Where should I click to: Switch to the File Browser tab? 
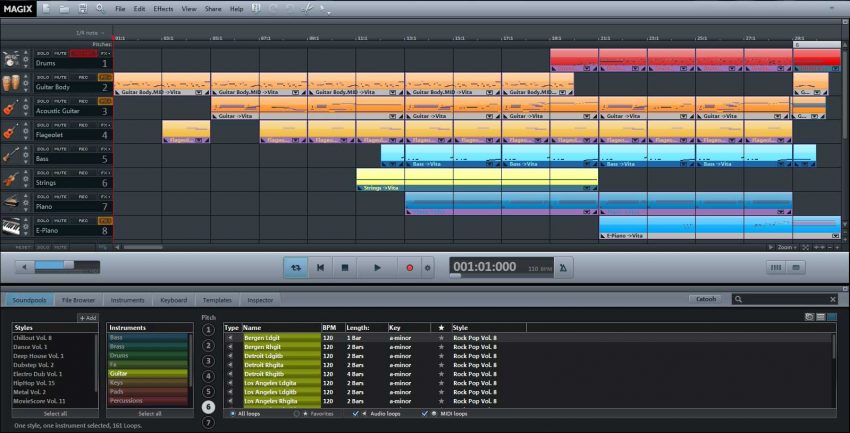[x=79, y=300]
